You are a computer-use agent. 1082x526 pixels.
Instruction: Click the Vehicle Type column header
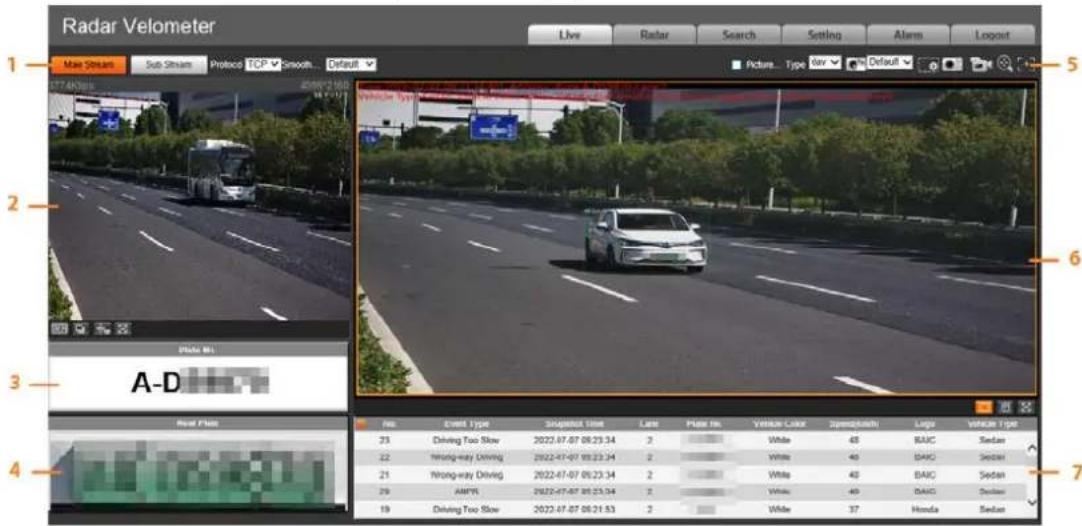[991, 424]
